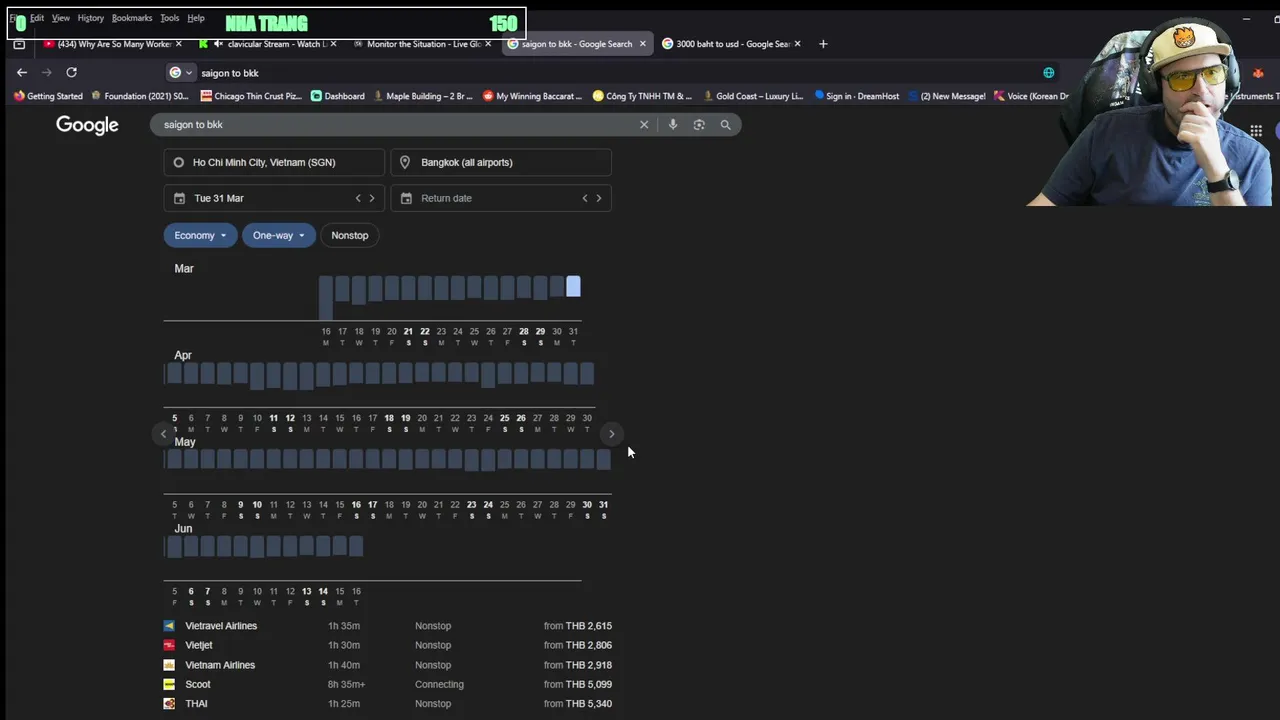The image size is (1280, 720).
Task: Click the Google logo
Action: [x=87, y=125]
